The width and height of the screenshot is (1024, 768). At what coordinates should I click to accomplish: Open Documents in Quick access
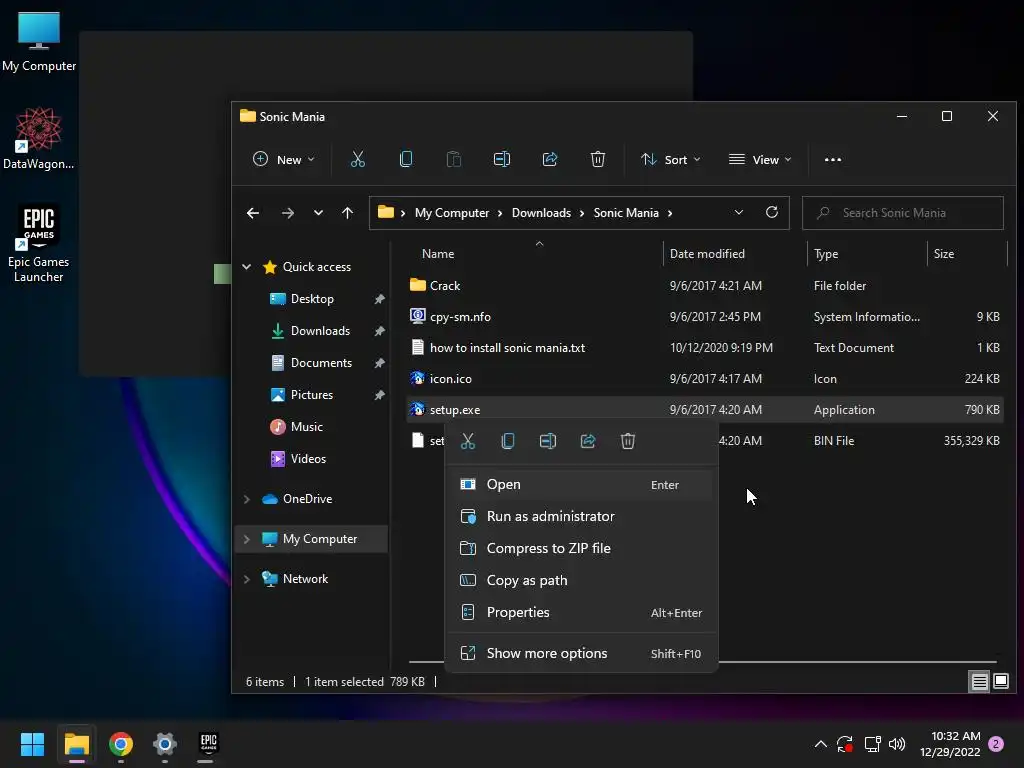[x=321, y=363]
